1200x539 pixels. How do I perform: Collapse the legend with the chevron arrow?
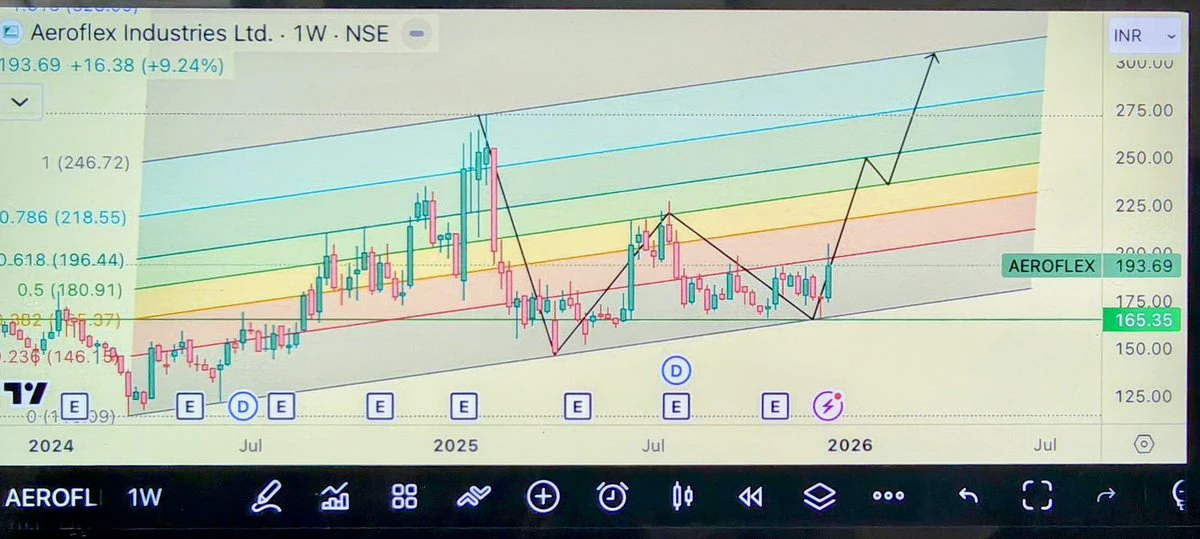(21, 101)
